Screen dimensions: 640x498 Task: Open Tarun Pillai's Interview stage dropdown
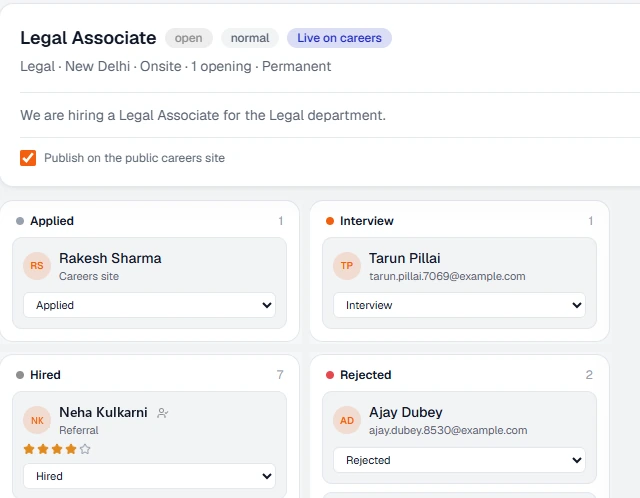(459, 305)
